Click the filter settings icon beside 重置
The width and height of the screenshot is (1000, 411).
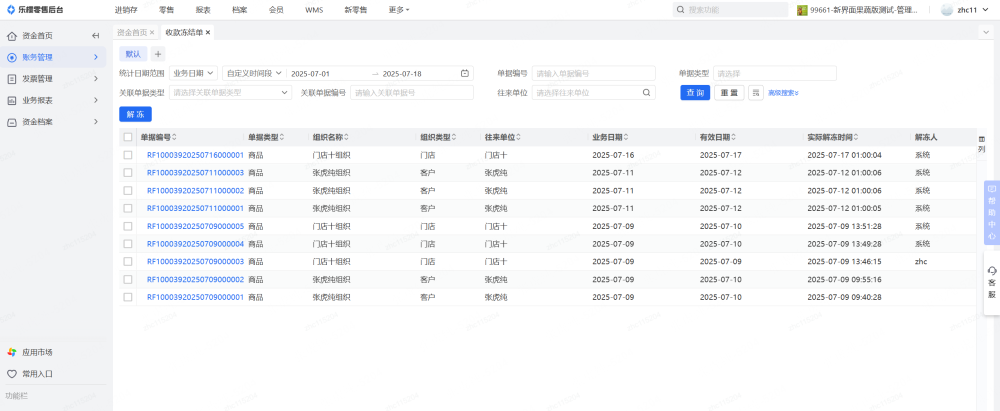point(756,93)
